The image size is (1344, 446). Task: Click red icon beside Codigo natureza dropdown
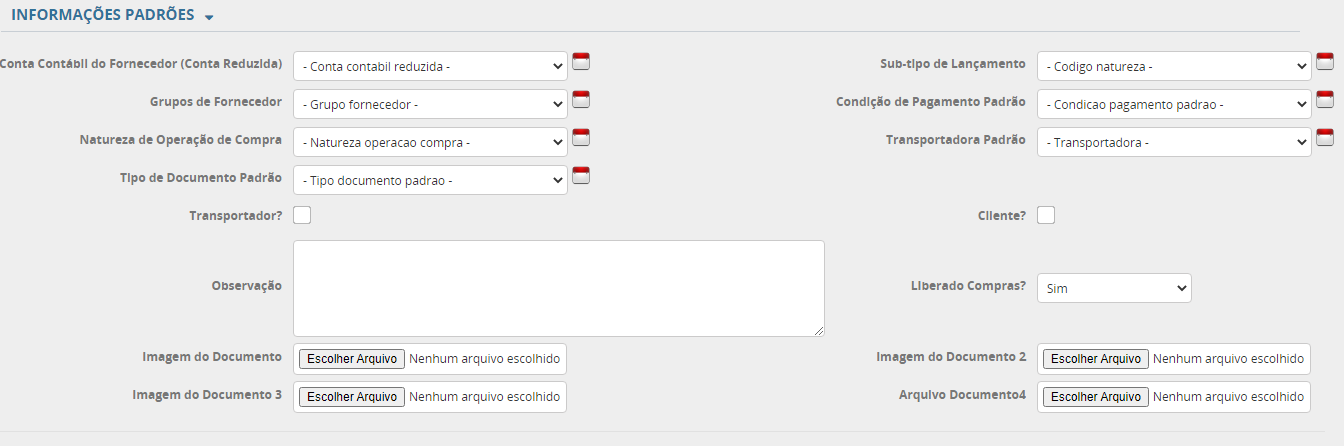click(x=1325, y=62)
